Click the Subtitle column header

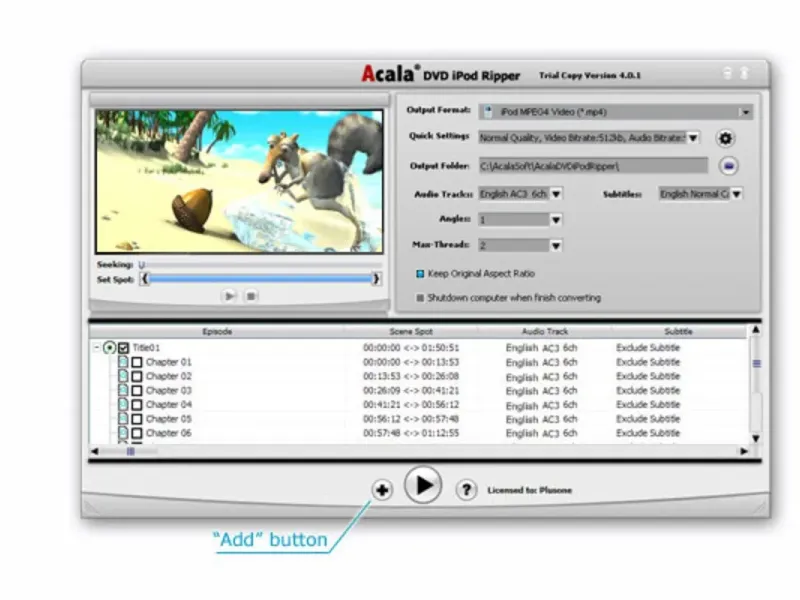[679, 332]
